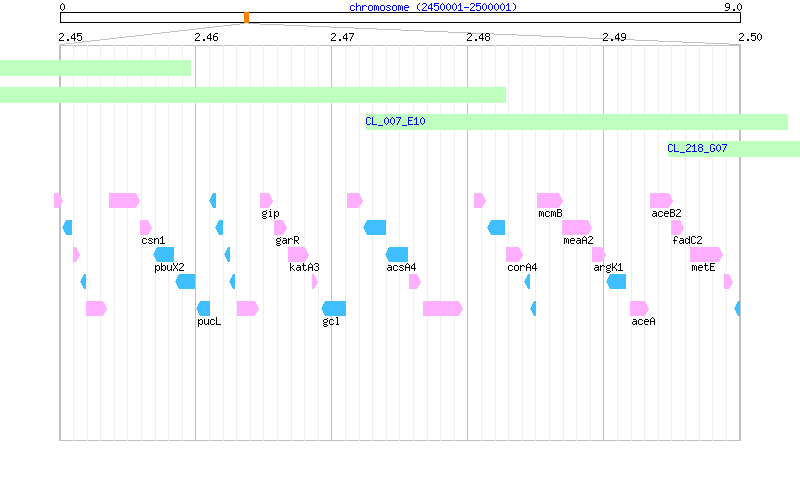The height and width of the screenshot is (500, 800).
Task: Click the argK1 gene label
Action: tap(608, 267)
